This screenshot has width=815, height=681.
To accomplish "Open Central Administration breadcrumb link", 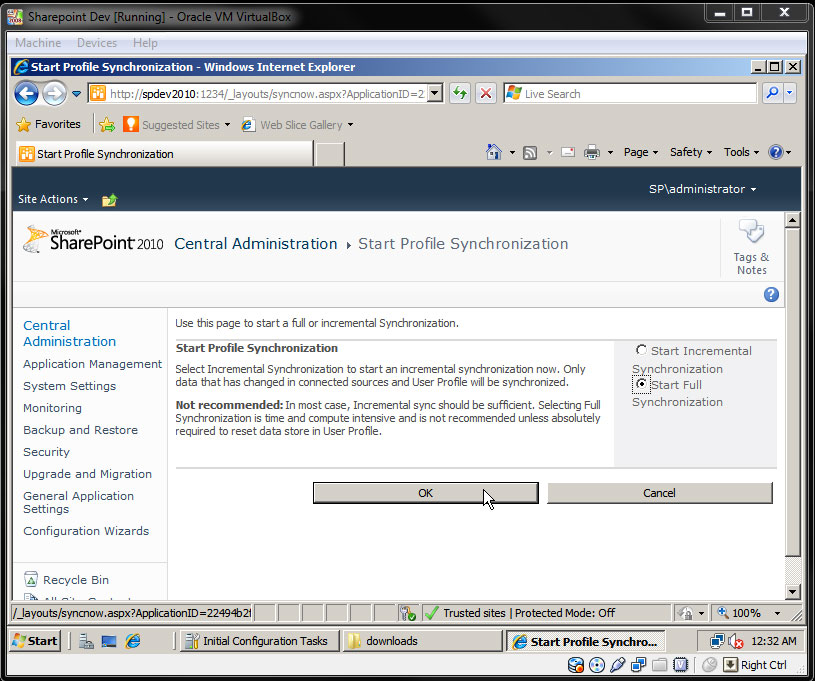I will point(256,244).
